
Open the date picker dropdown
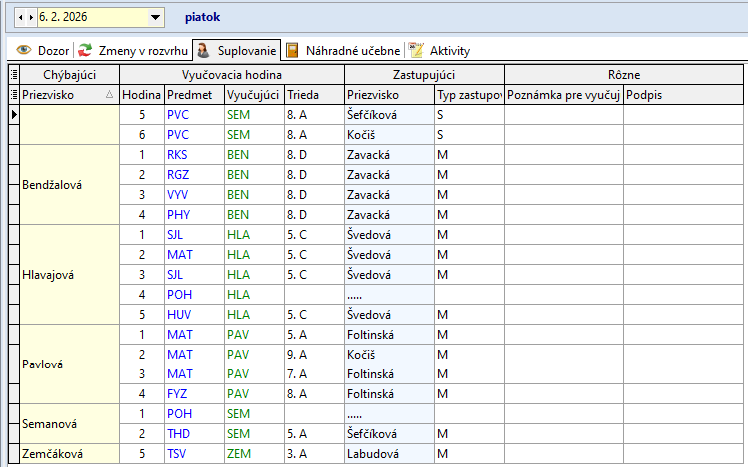click(x=154, y=17)
